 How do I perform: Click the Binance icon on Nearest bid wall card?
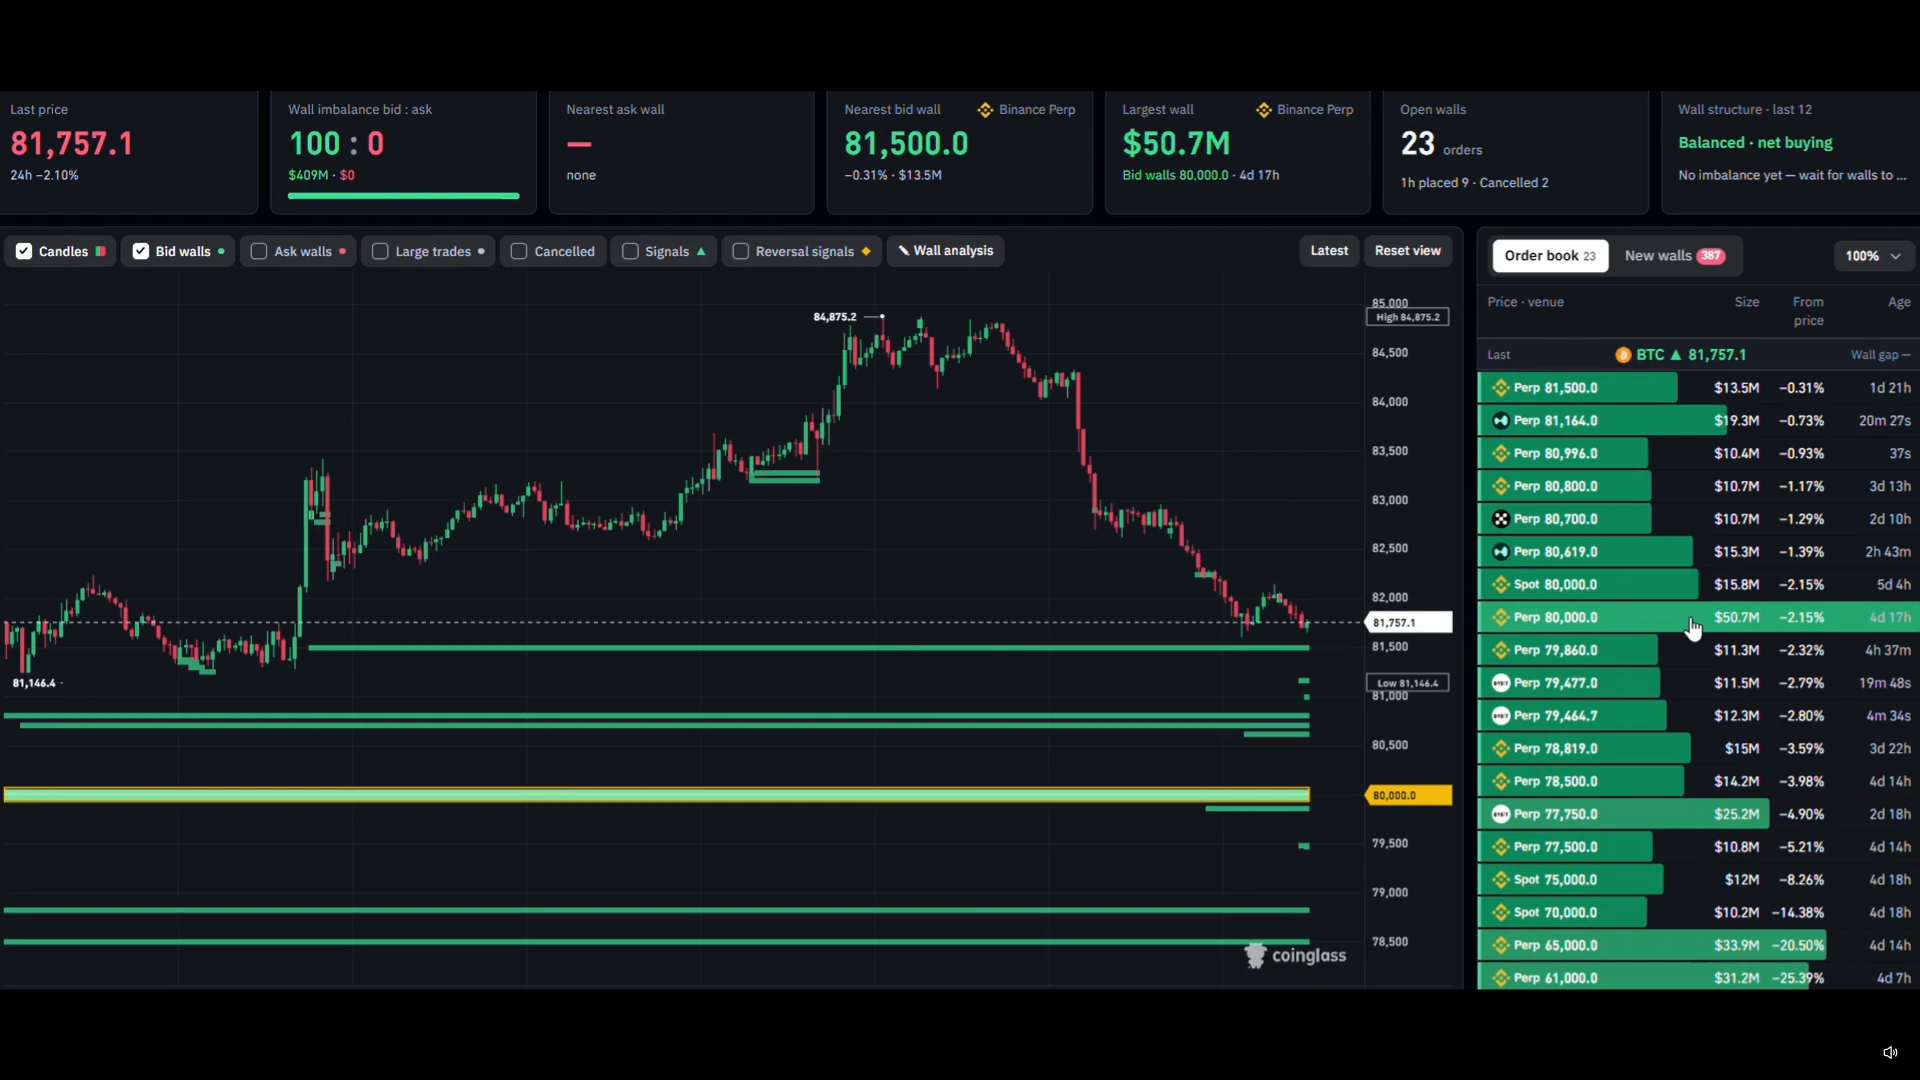pos(985,110)
